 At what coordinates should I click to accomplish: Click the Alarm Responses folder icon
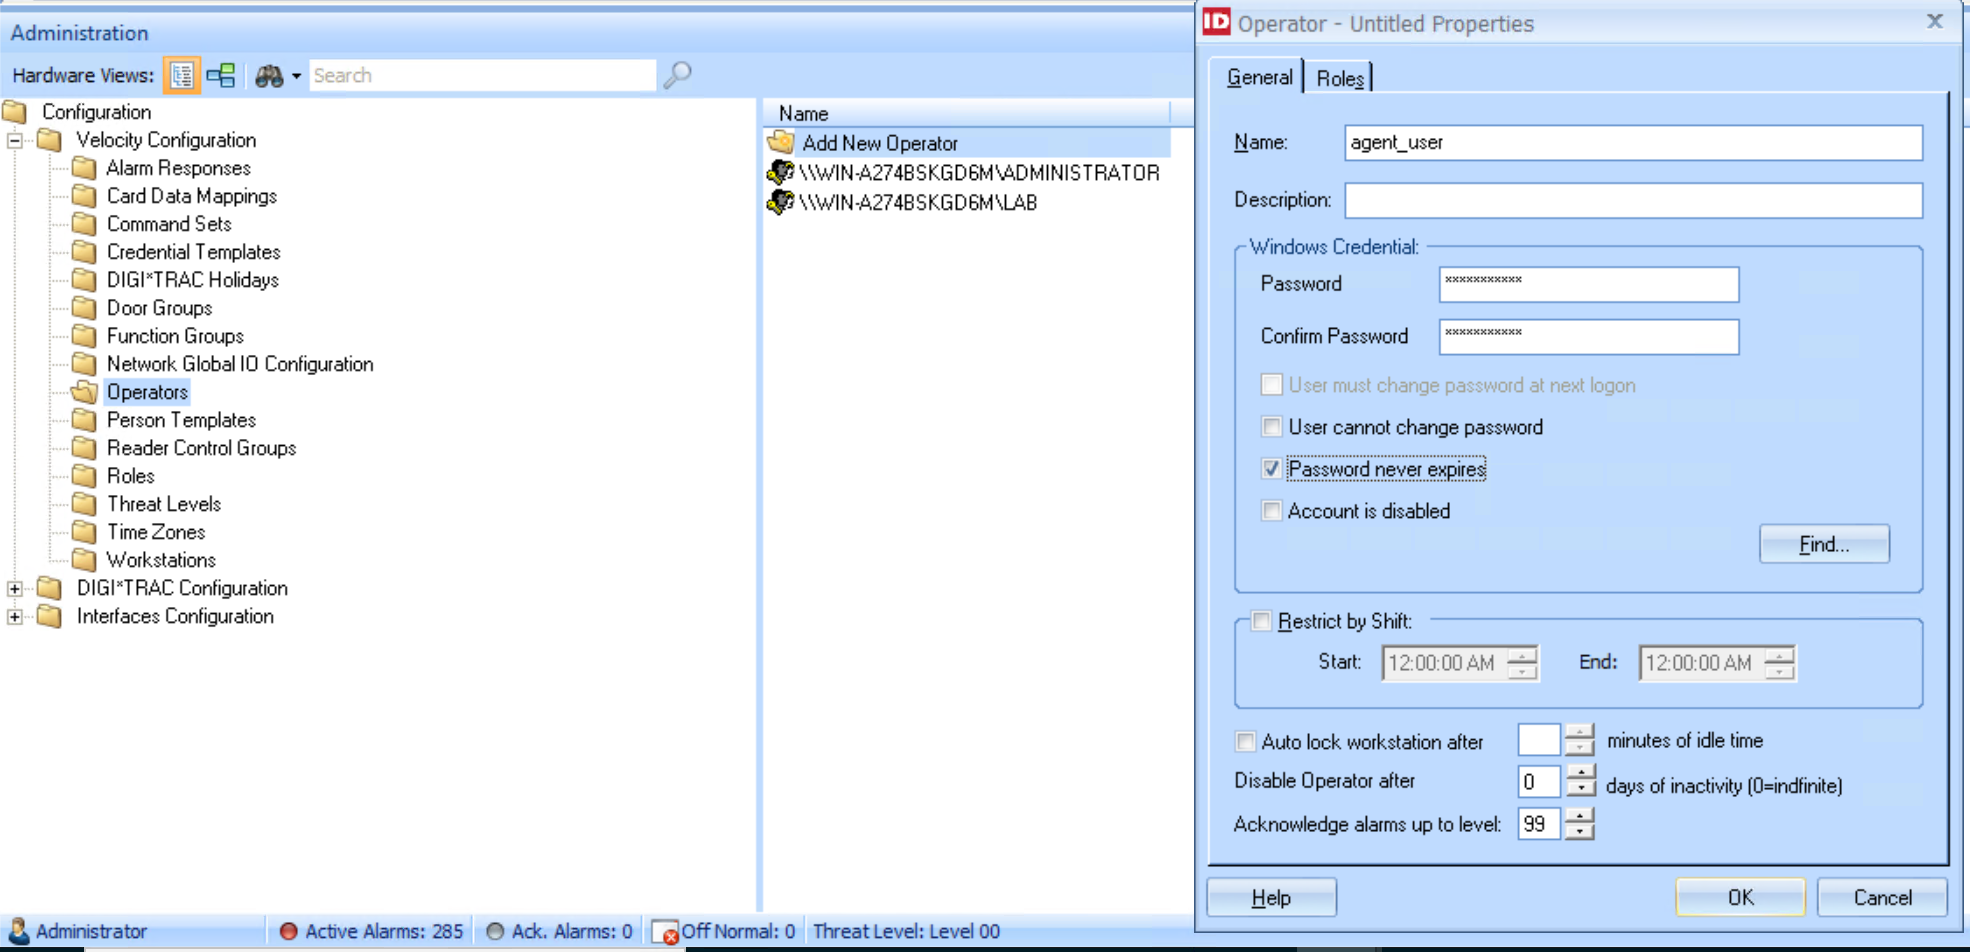[84, 167]
